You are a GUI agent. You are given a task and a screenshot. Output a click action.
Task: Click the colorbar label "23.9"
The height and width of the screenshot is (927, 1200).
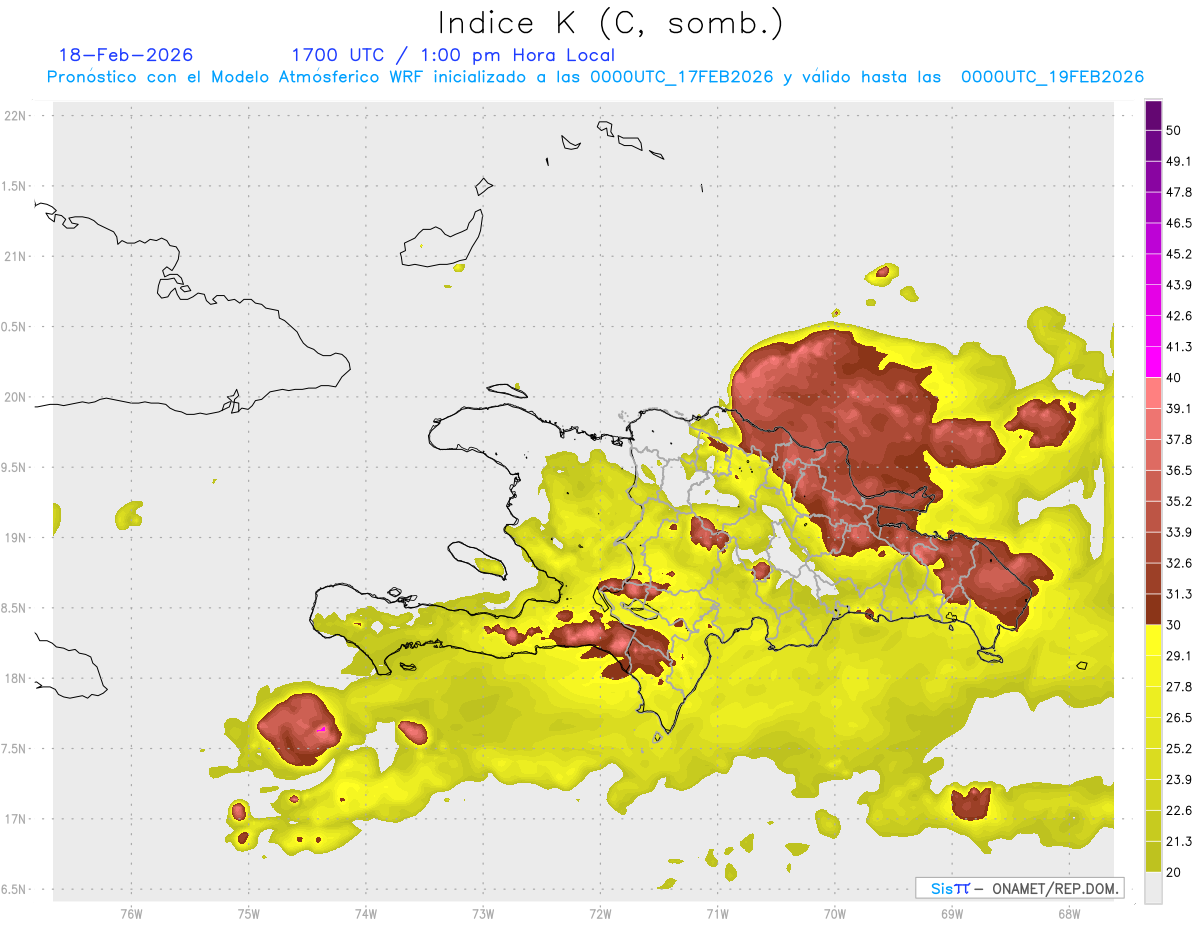[x=1178, y=780]
